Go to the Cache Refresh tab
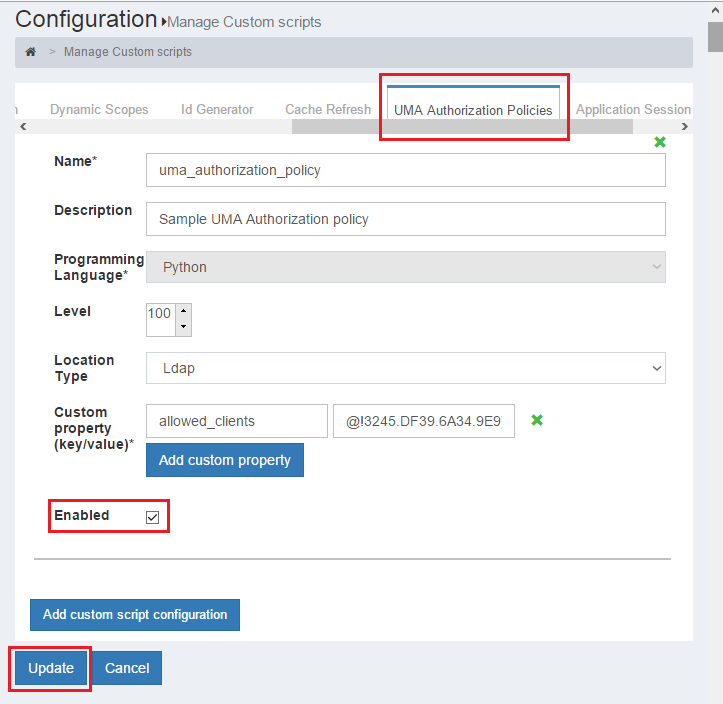This screenshot has height=704, width=723. (x=328, y=110)
